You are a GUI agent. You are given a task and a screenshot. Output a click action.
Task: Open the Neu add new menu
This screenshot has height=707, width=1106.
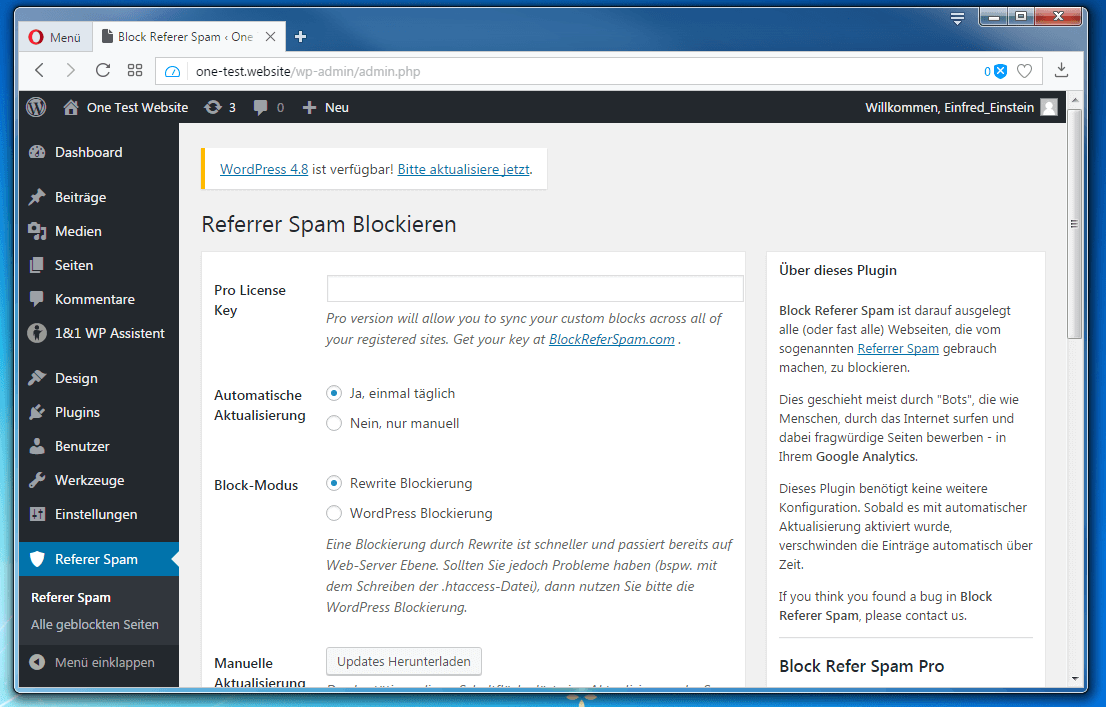326,107
